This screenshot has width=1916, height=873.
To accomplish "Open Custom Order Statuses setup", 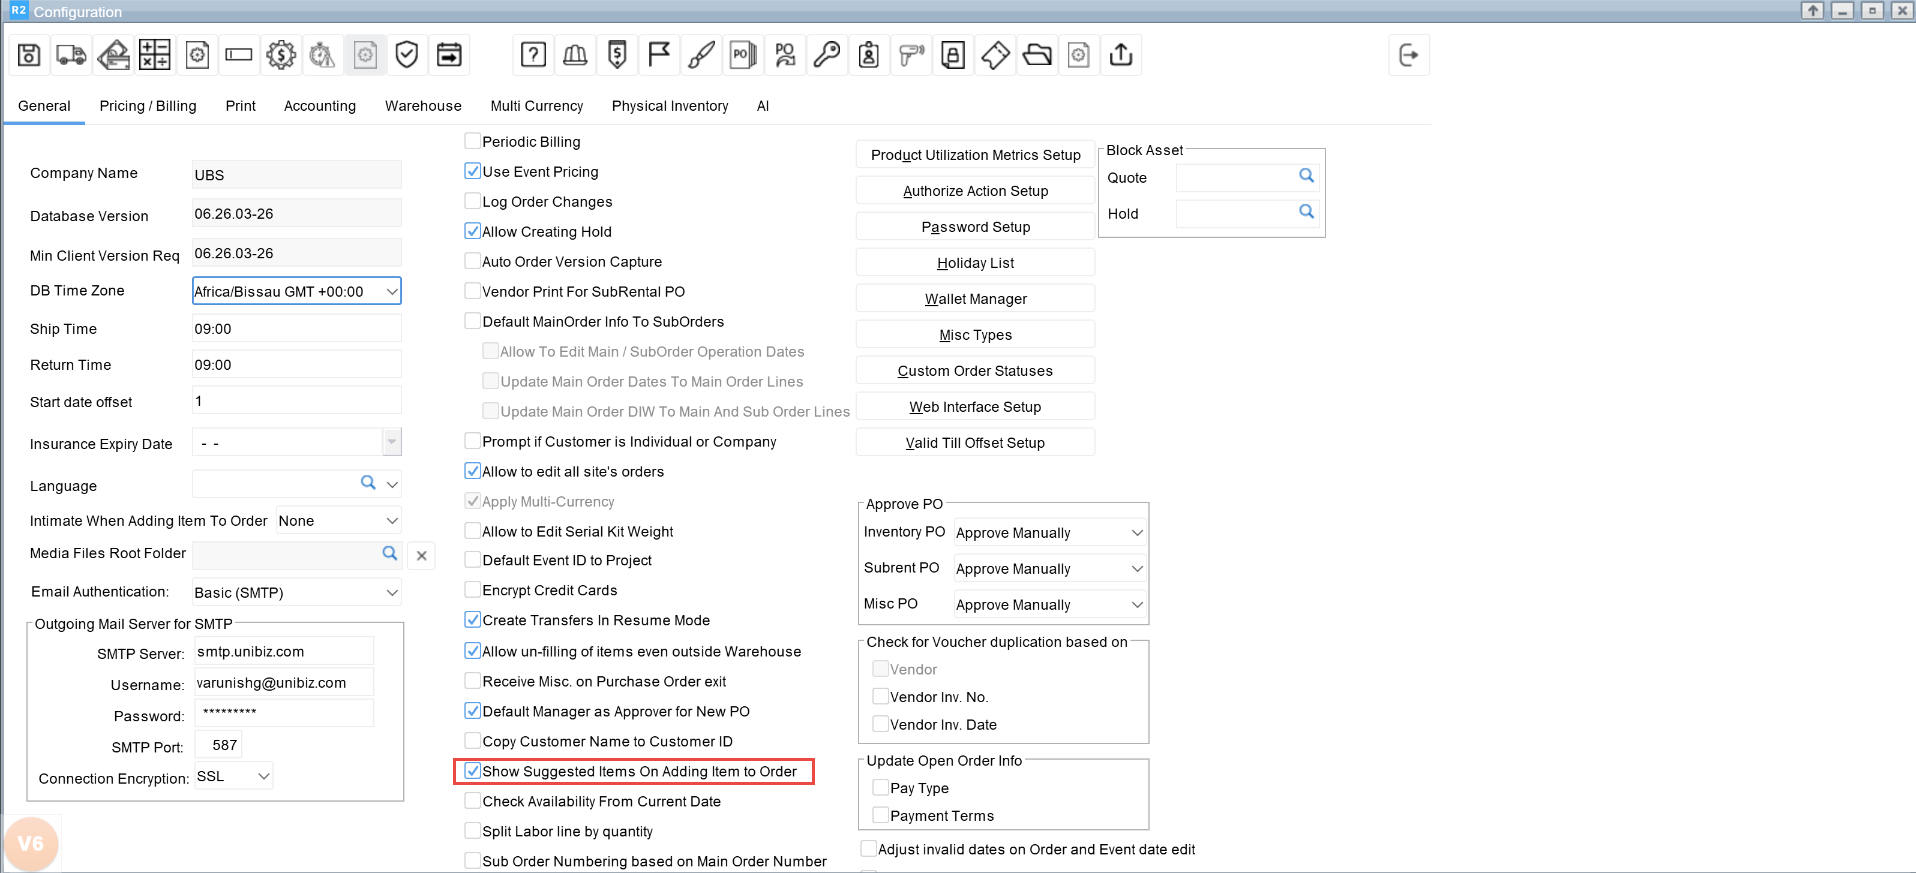I will pyautogui.click(x=975, y=371).
